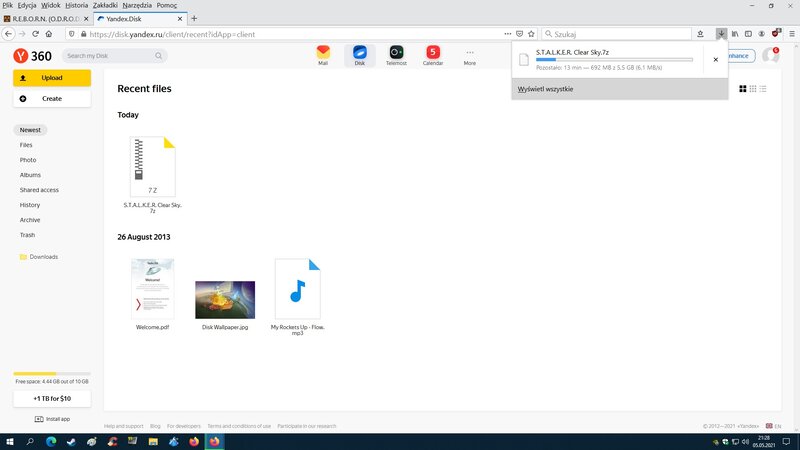Viewport: 800px width, 450px height.
Task: Switch to list view
Action: (763, 89)
